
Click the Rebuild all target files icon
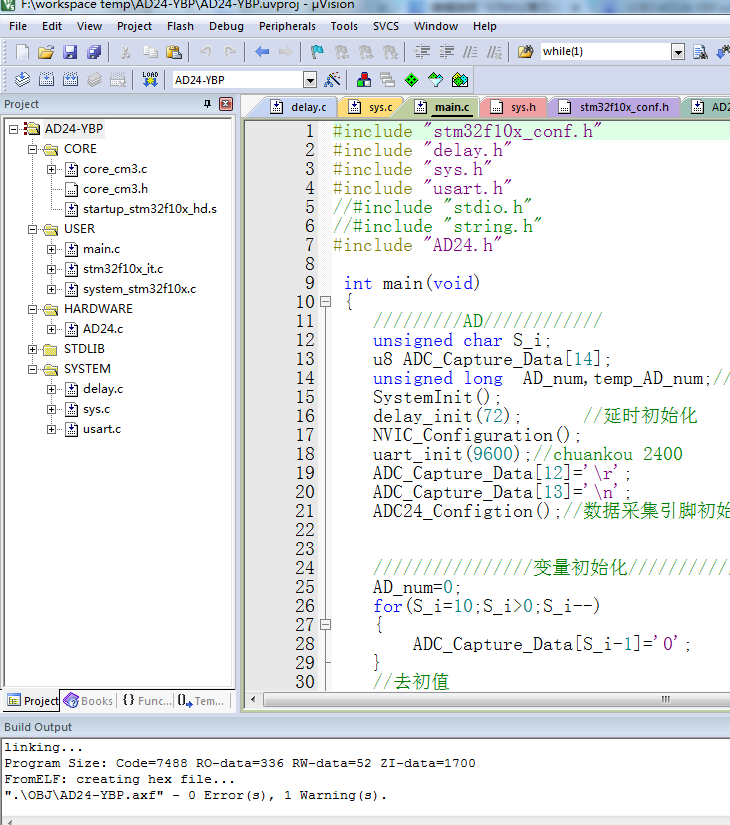70,80
